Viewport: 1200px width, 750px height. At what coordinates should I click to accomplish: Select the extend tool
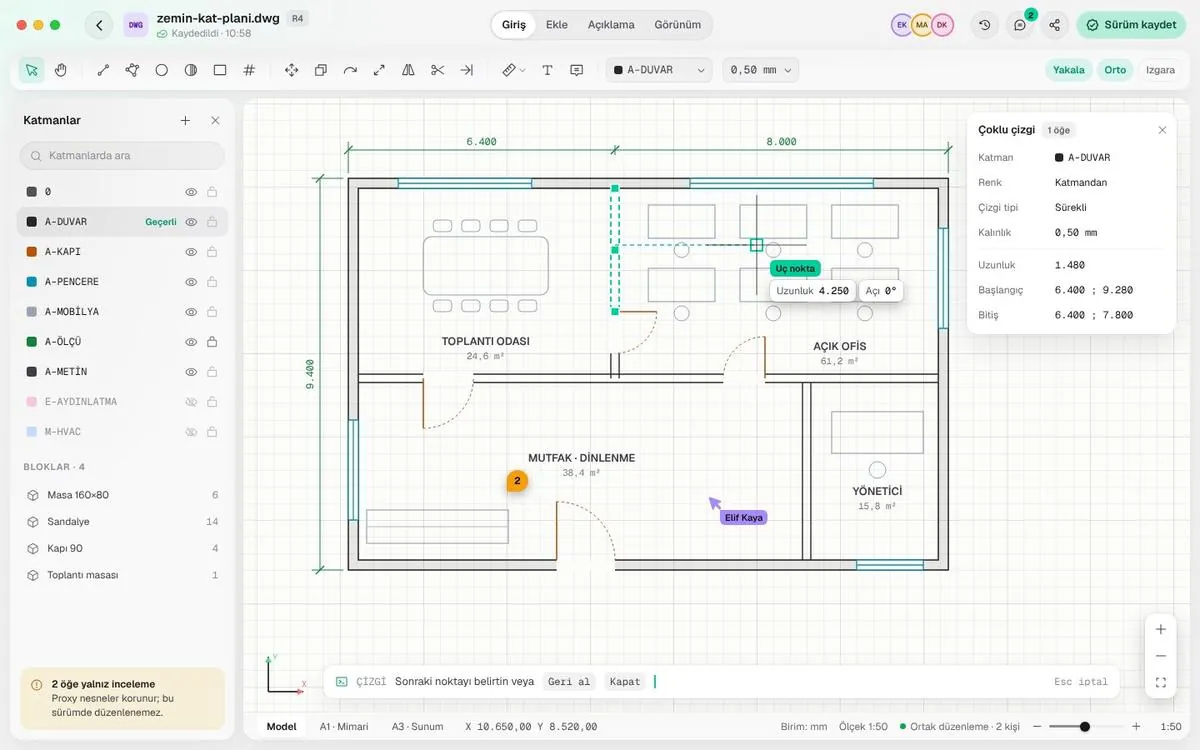466,70
